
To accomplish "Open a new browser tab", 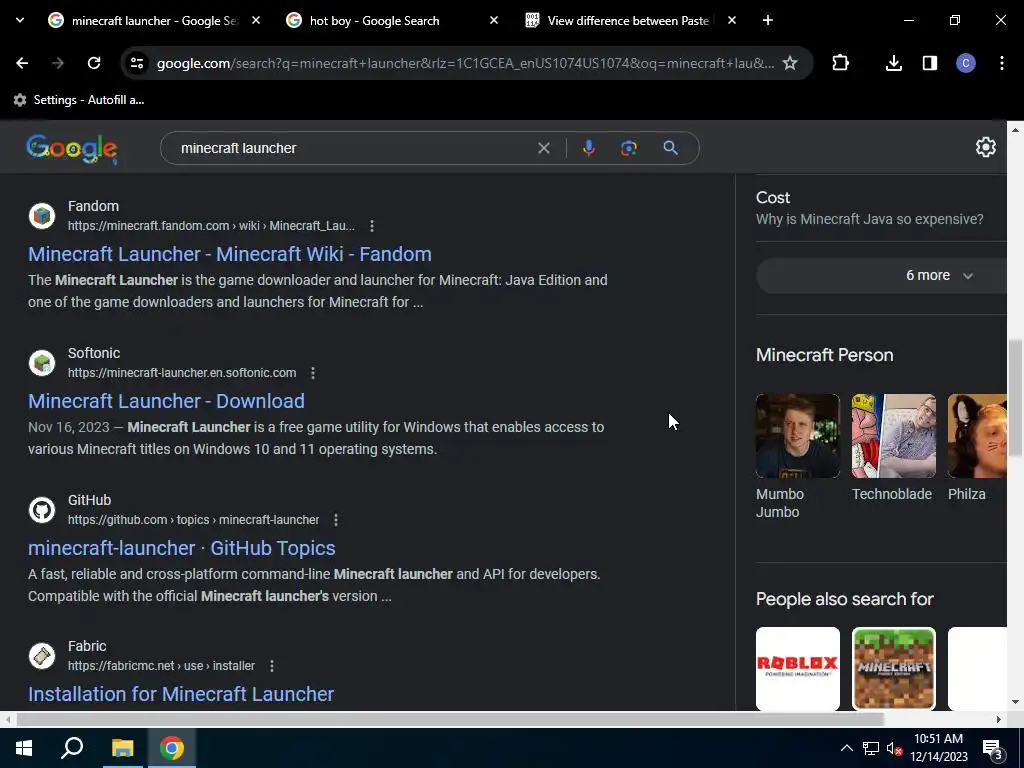I will pos(767,20).
